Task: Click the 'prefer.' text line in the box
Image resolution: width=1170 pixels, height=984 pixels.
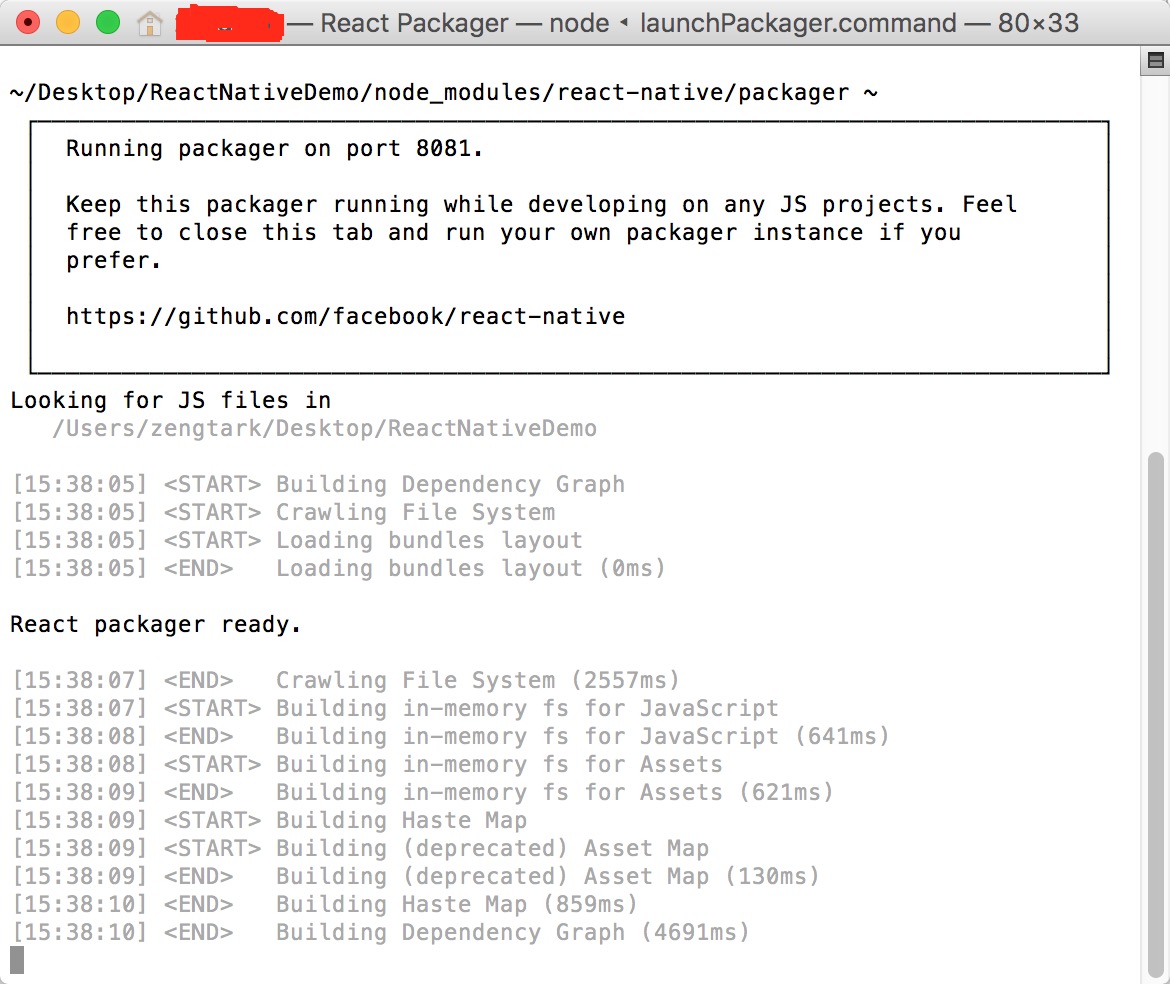Action: coord(113,260)
